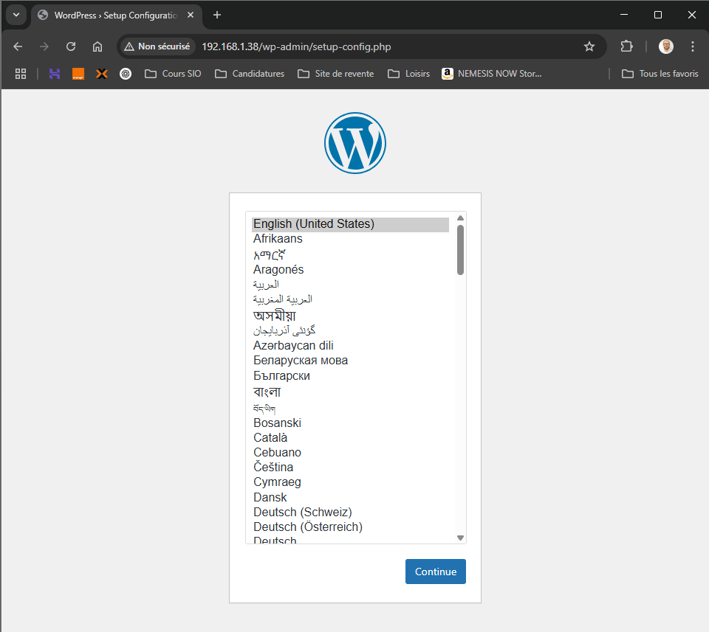Select the Tibetan language option above Bosanski
Image resolution: width=709 pixels, height=632 pixels.
click(x=350, y=408)
